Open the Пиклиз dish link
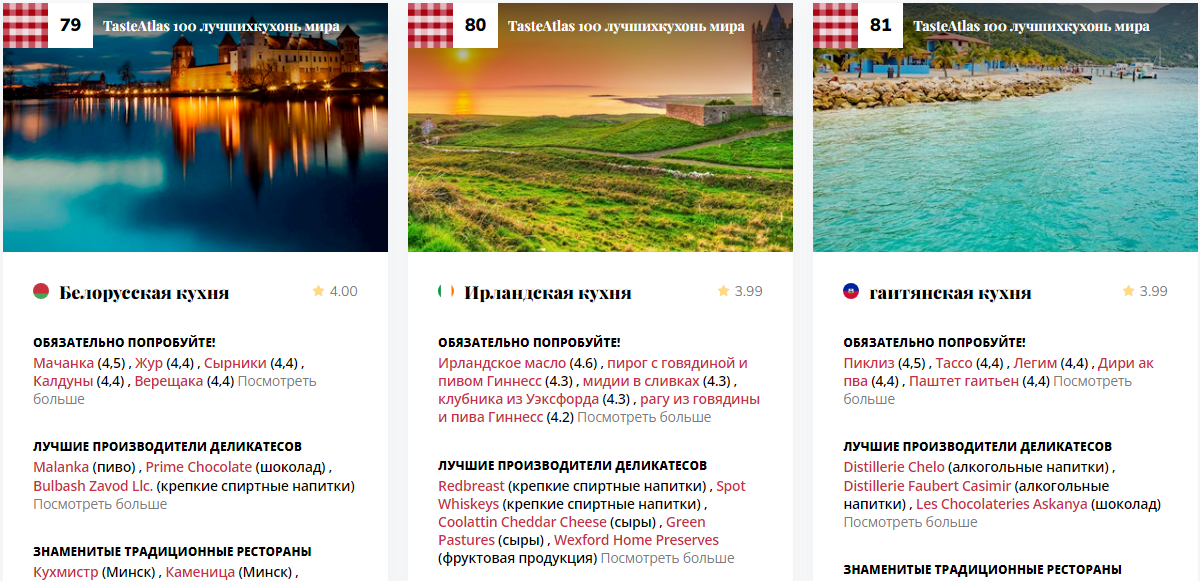Viewport: 1200px width, 581px height. point(870,363)
